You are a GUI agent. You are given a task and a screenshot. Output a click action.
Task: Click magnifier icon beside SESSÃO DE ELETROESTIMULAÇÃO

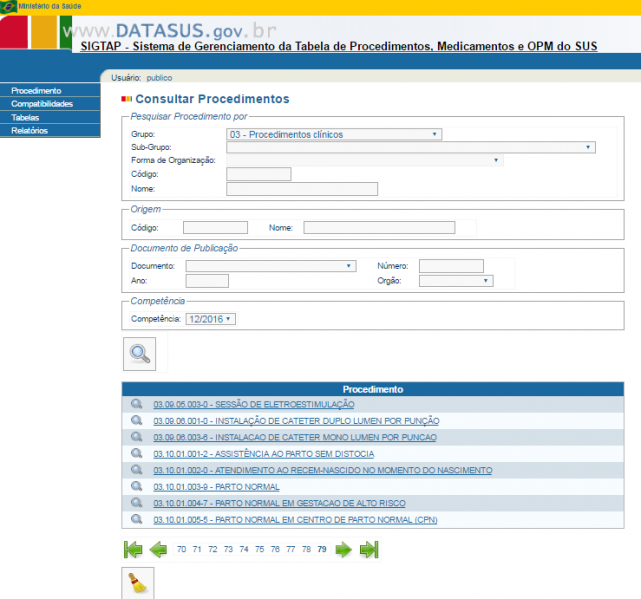click(x=137, y=404)
